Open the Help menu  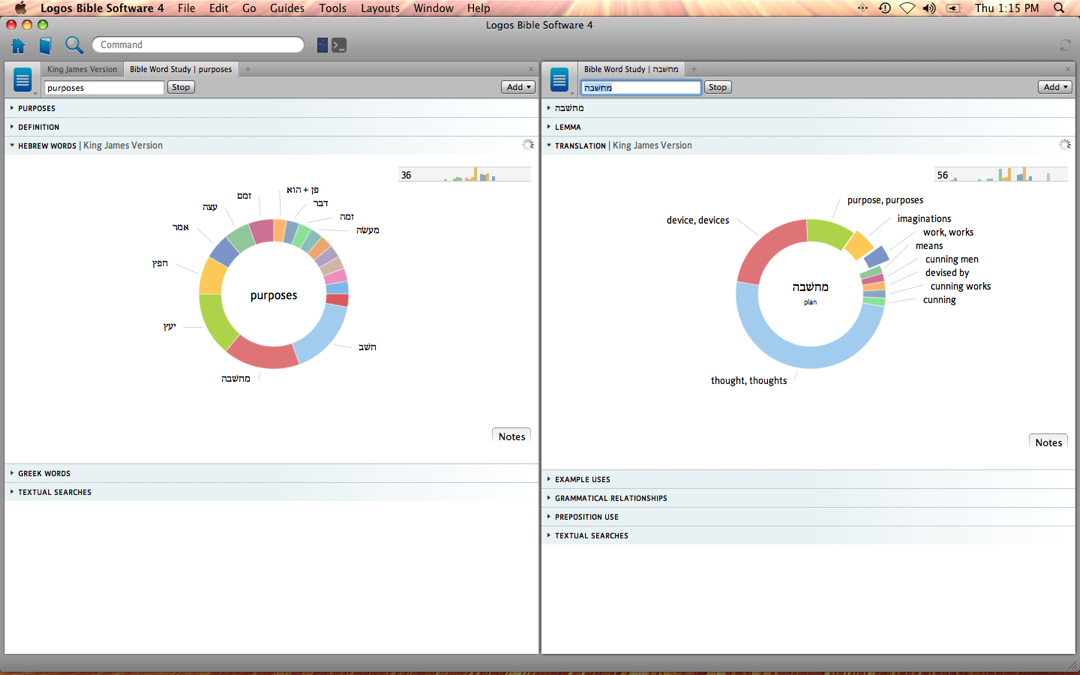click(x=479, y=8)
